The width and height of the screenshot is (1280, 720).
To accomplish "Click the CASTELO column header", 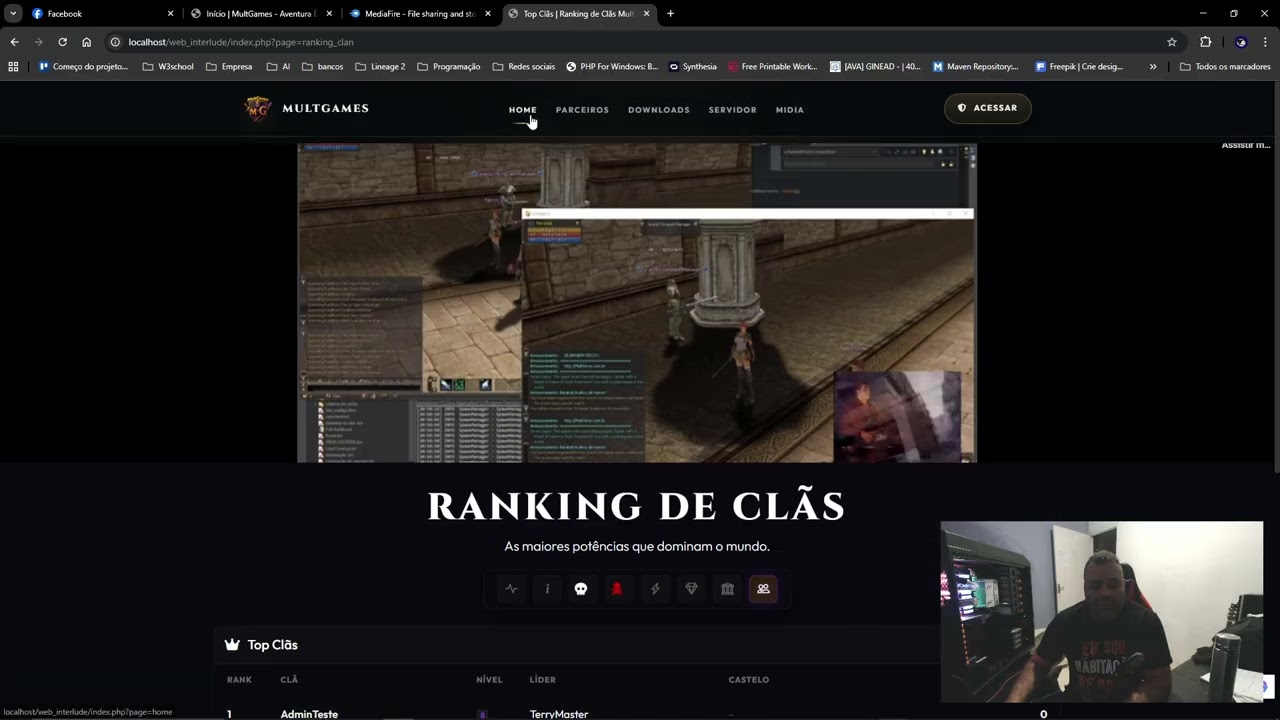I will [749, 680].
